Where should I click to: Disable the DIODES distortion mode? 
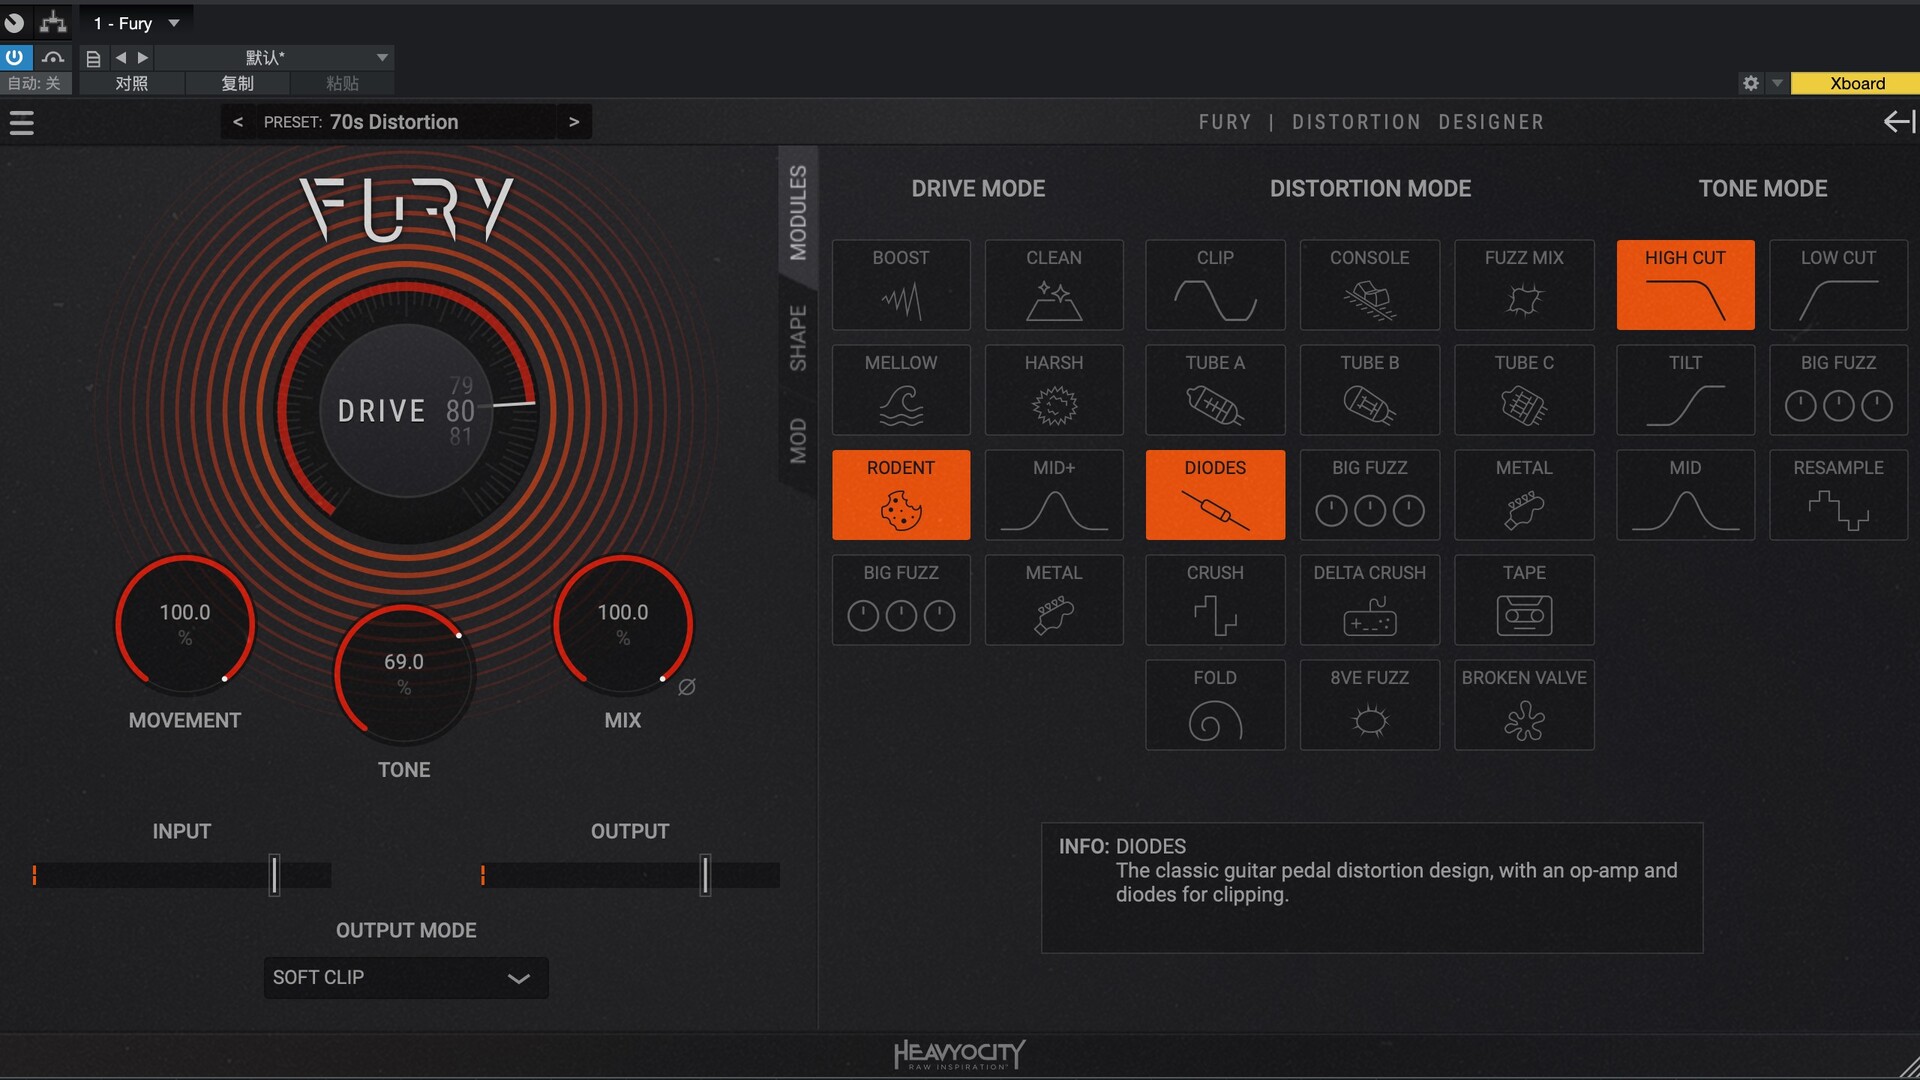click(1215, 495)
